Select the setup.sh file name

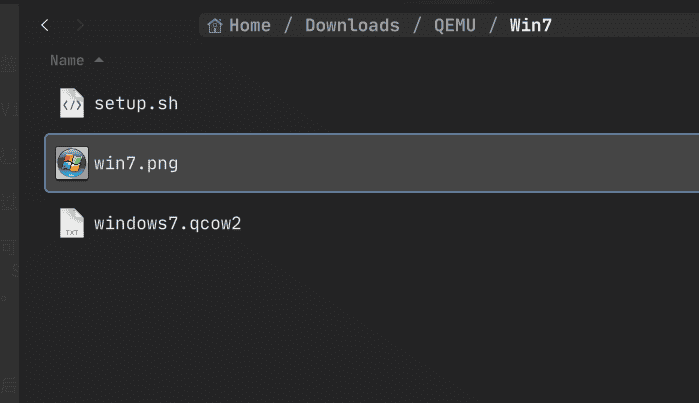(136, 103)
